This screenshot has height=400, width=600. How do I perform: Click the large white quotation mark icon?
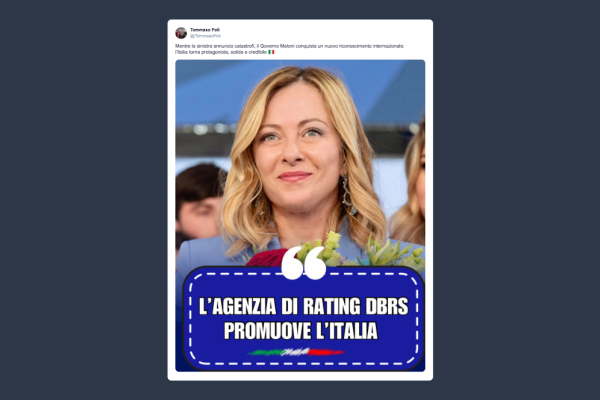[304, 263]
